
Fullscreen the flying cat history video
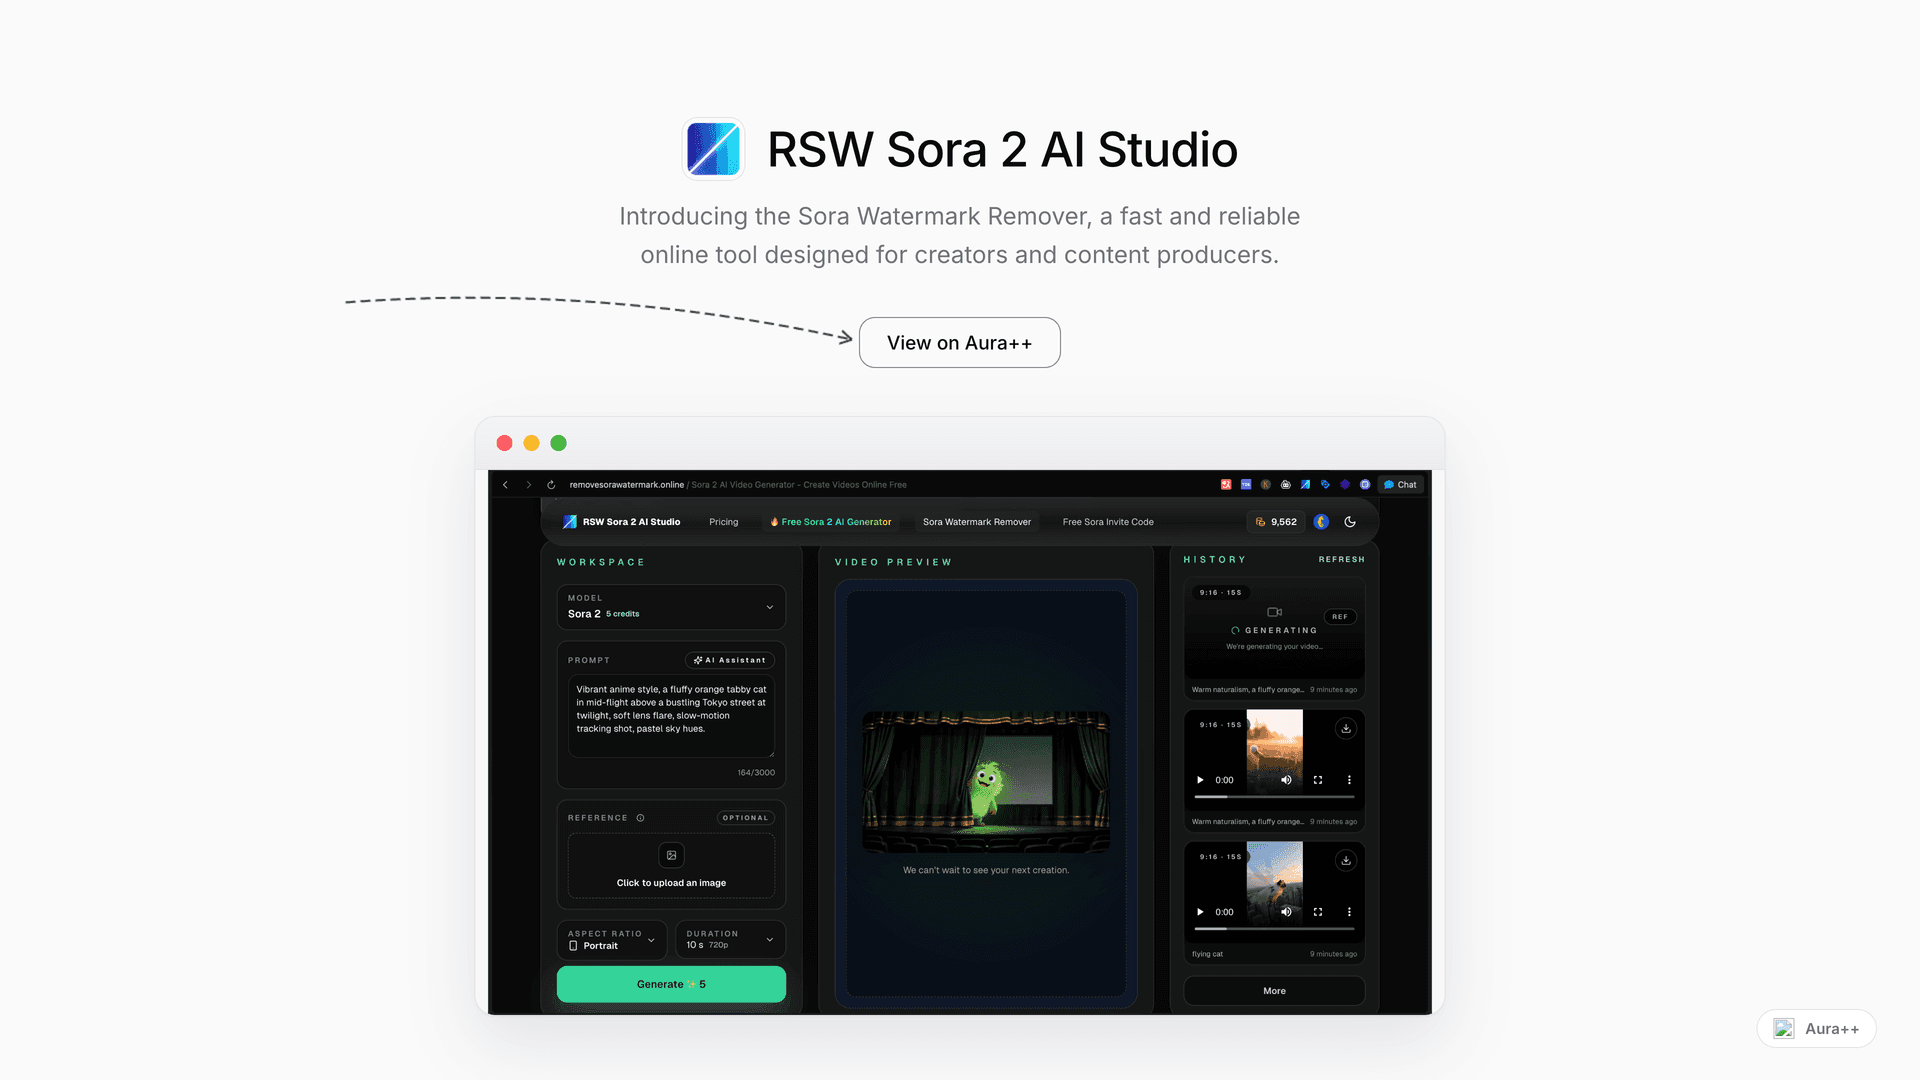[1318, 912]
